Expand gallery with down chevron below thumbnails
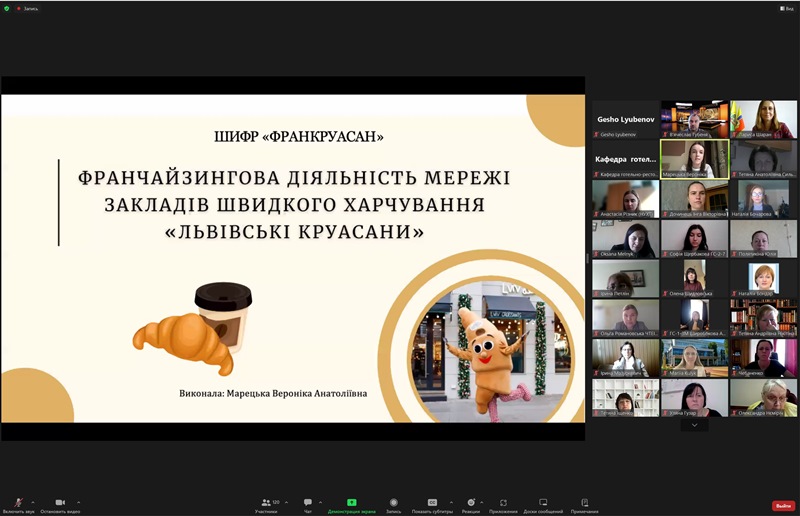The height and width of the screenshot is (516, 800). [x=694, y=425]
